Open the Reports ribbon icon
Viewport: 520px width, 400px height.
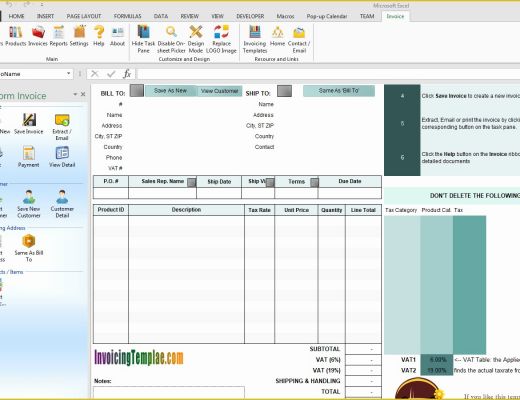coord(58,36)
